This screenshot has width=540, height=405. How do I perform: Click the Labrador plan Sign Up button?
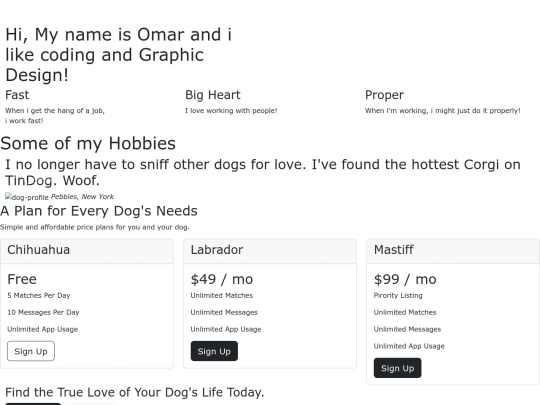click(214, 351)
